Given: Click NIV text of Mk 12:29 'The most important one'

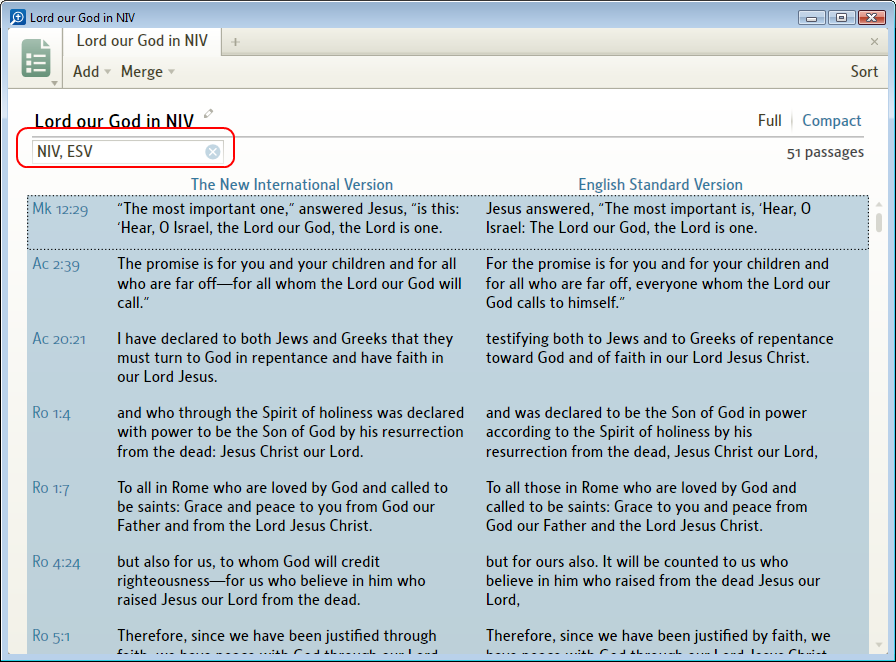Looking at the screenshot, I should pyautogui.click(x=288, y=218).
